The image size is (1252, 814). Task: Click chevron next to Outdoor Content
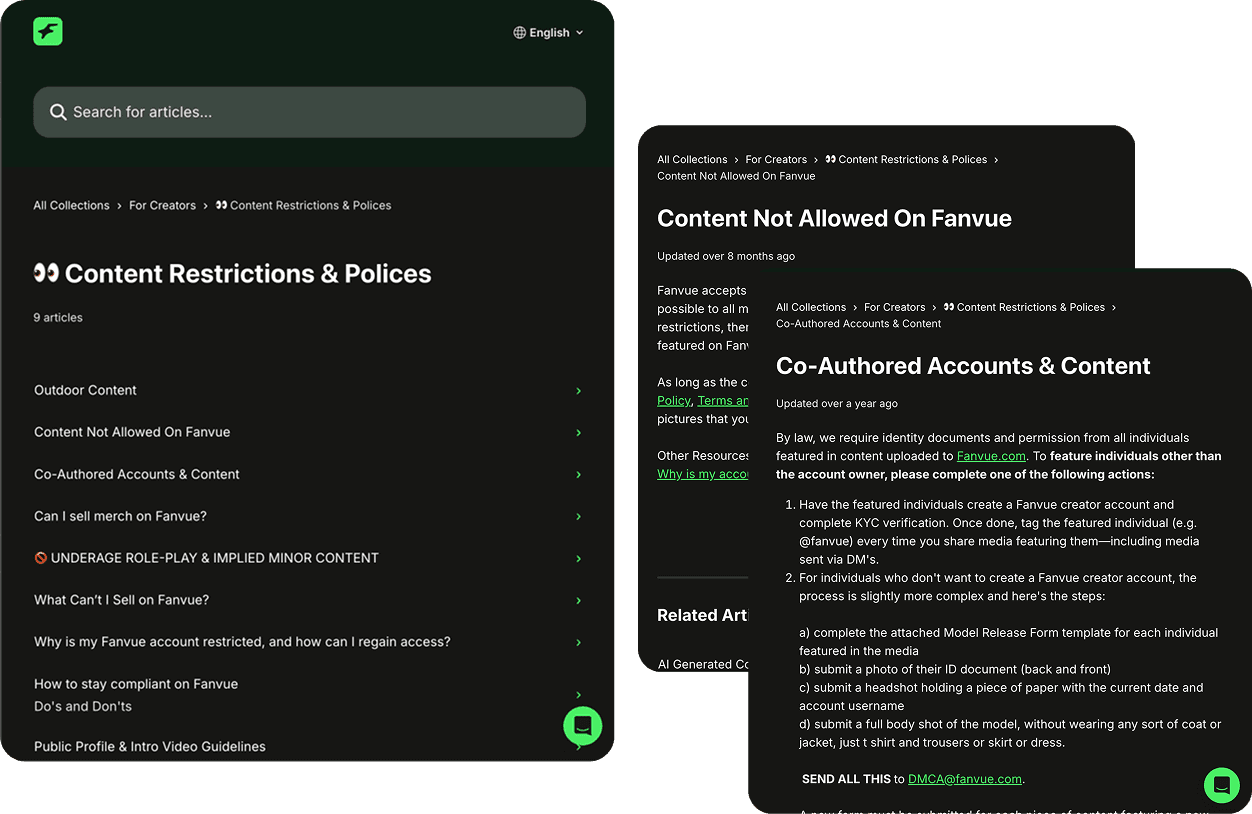tap(578, 391)
